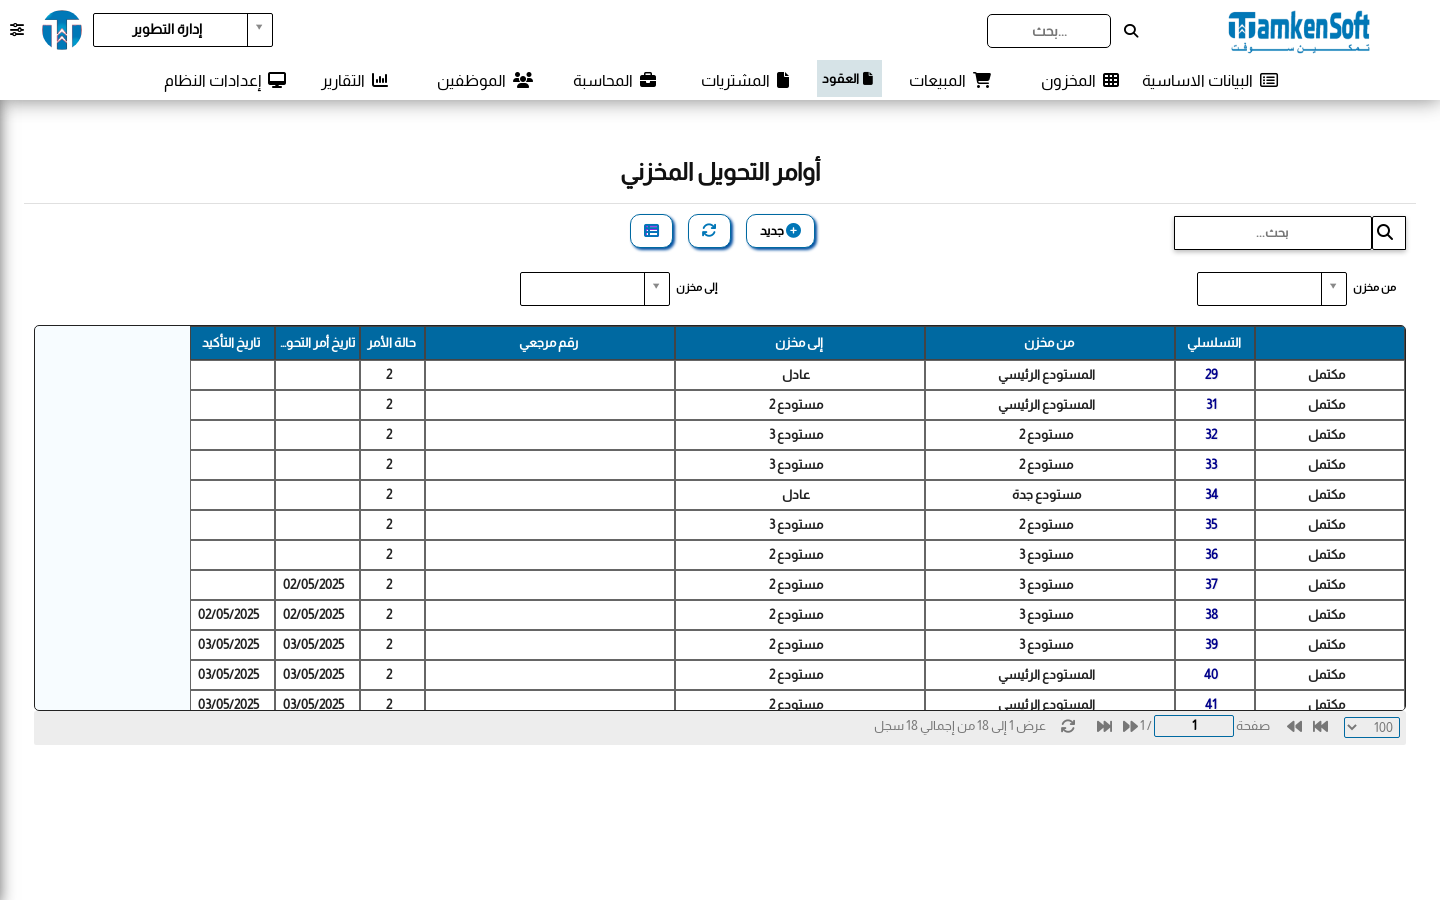This screenshot has height=900, width=1440.
Task: Open transfer order number 35
Action: pyautogui.click(x=1211, y=524)
